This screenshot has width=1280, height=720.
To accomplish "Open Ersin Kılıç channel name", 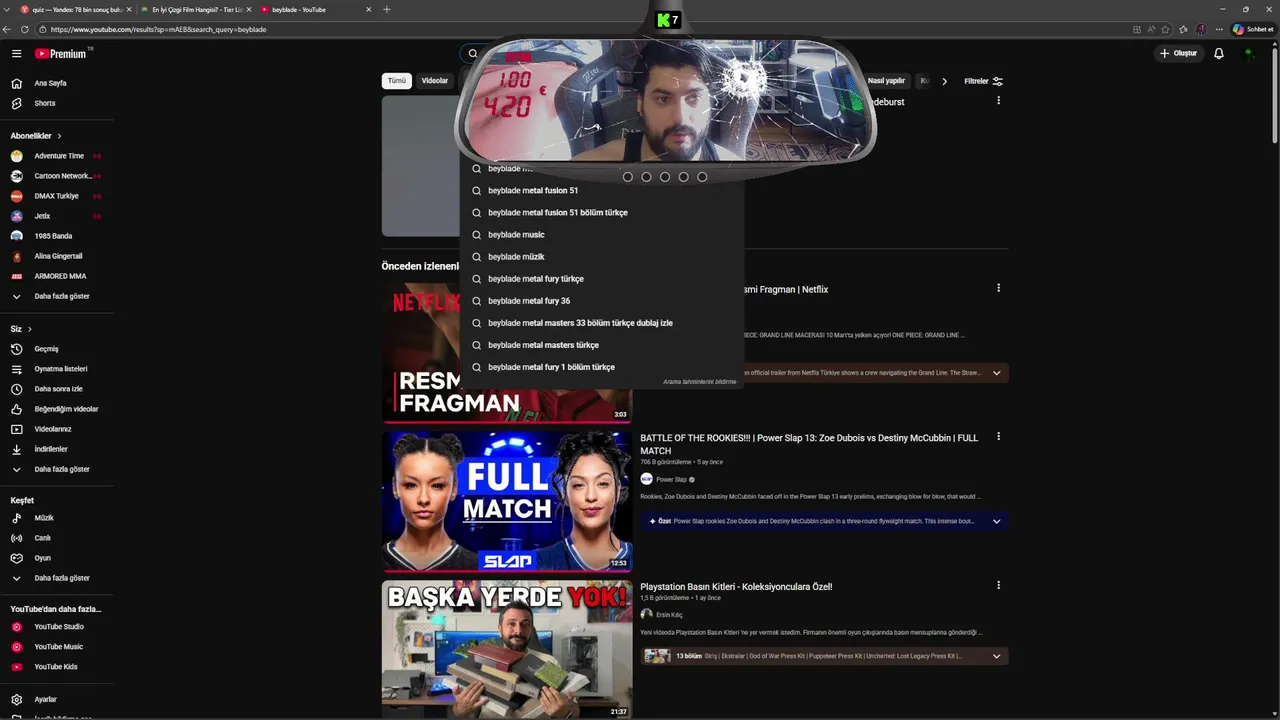I will tap(669, 615).
